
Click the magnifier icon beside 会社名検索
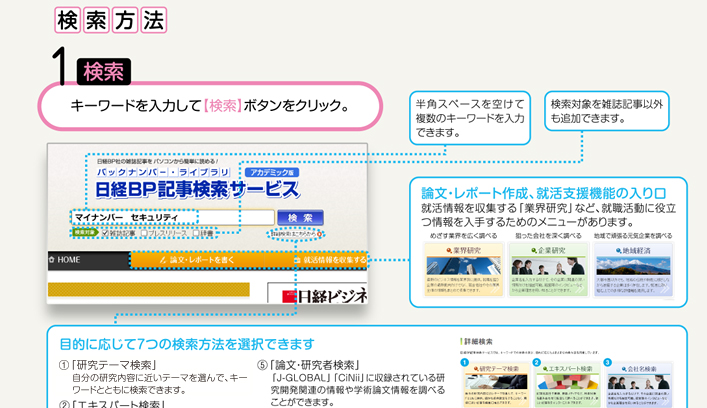tap(624, 369)
